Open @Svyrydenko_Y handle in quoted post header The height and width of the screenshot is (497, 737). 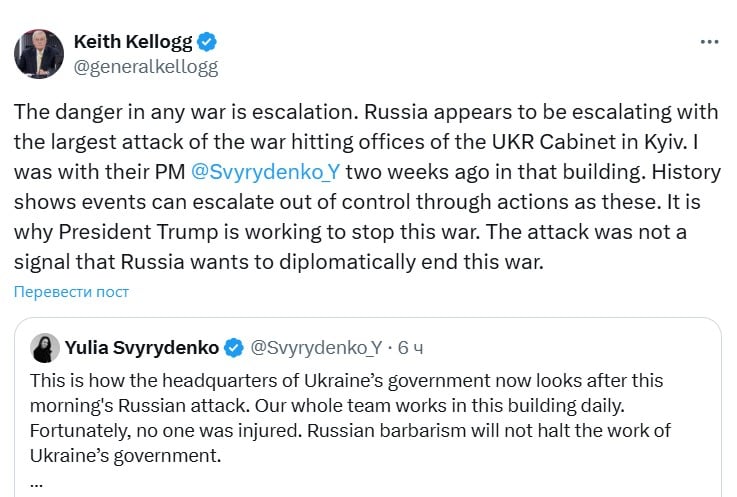tap(315, 348)
